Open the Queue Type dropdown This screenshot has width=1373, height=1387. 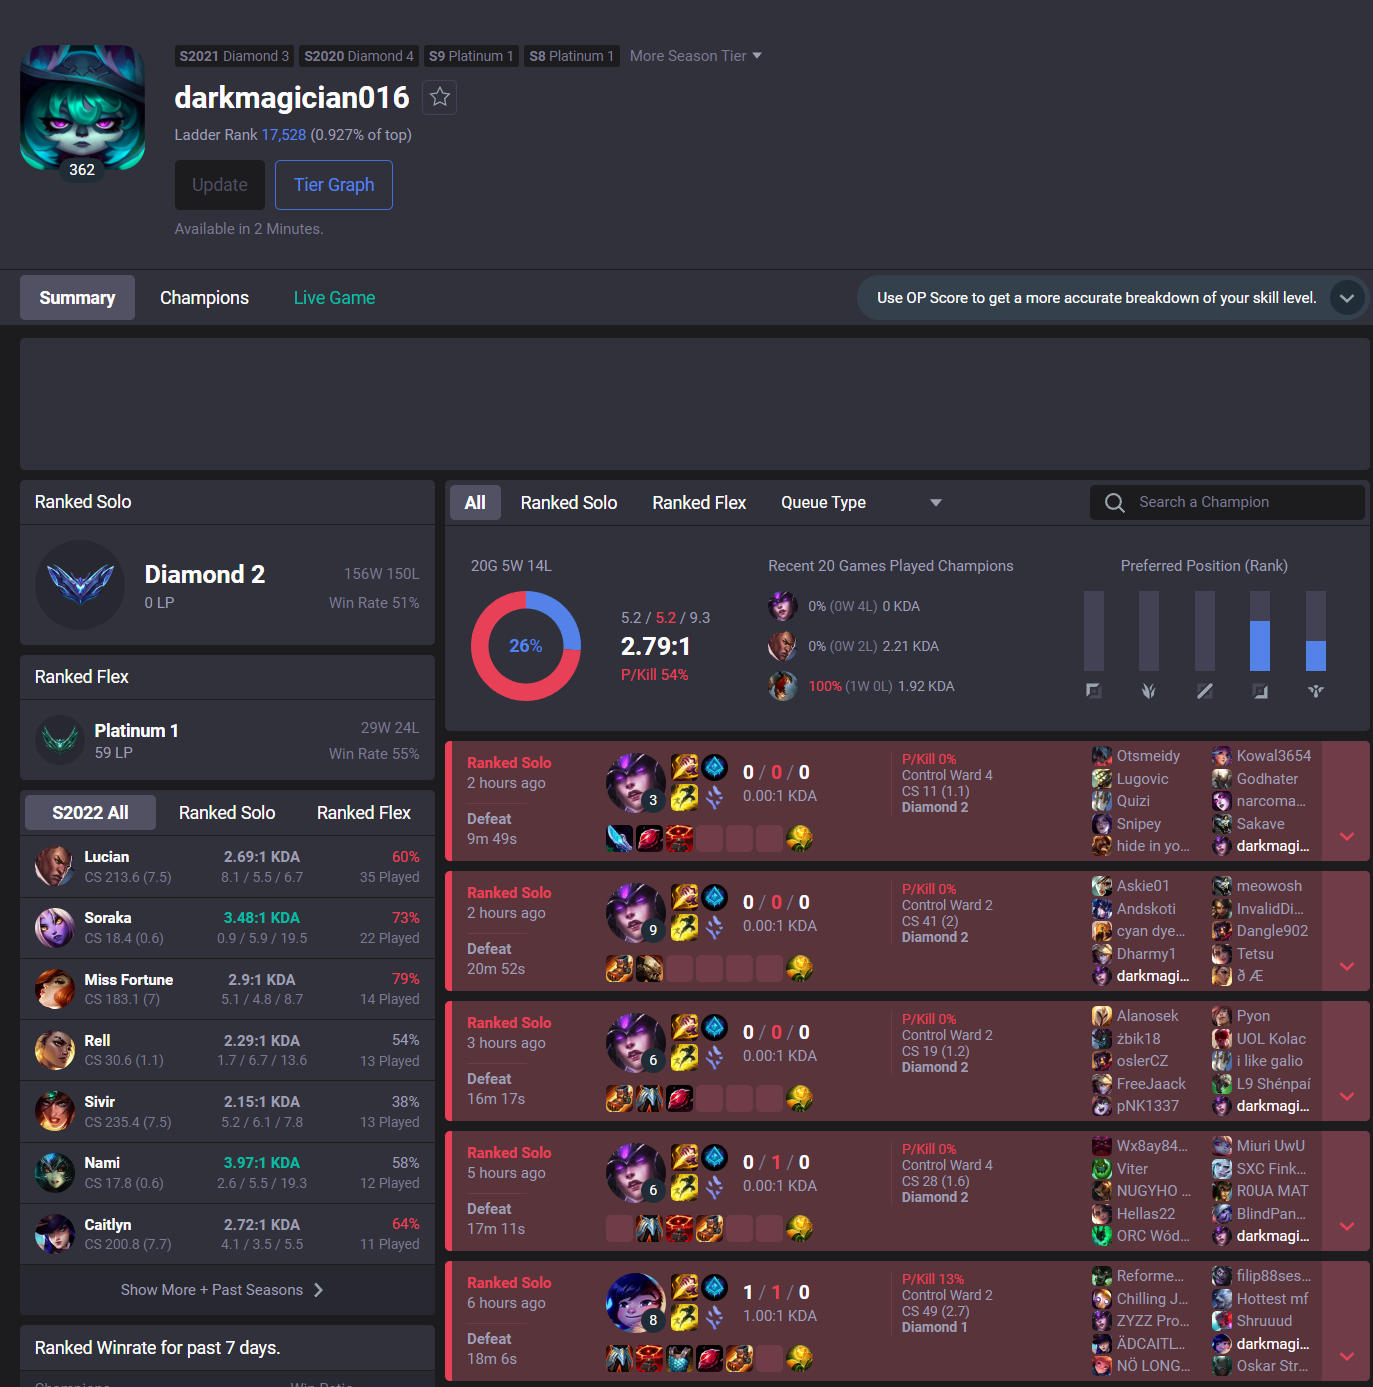click(861, 503)
